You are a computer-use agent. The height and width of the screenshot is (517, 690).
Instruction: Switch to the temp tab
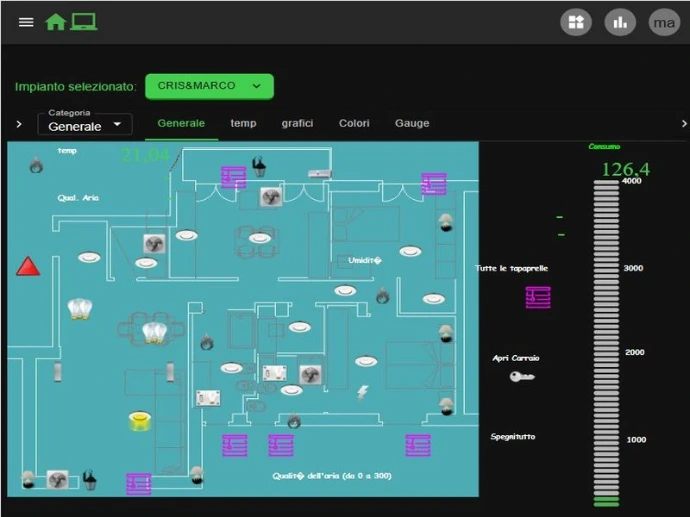click(243, 123)
